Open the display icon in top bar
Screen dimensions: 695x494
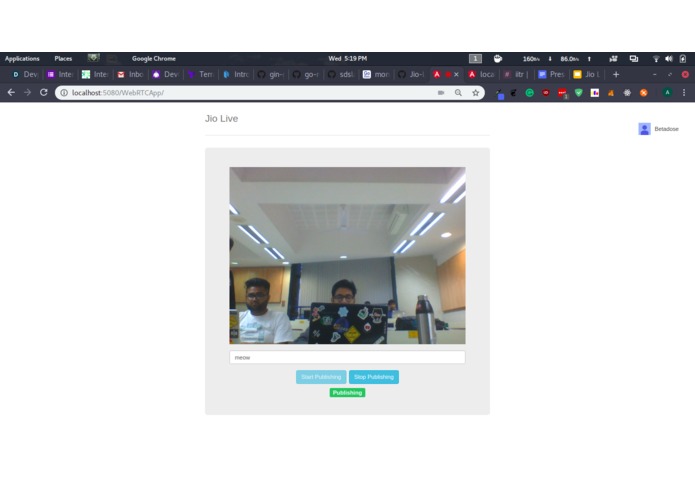point(634,58)
